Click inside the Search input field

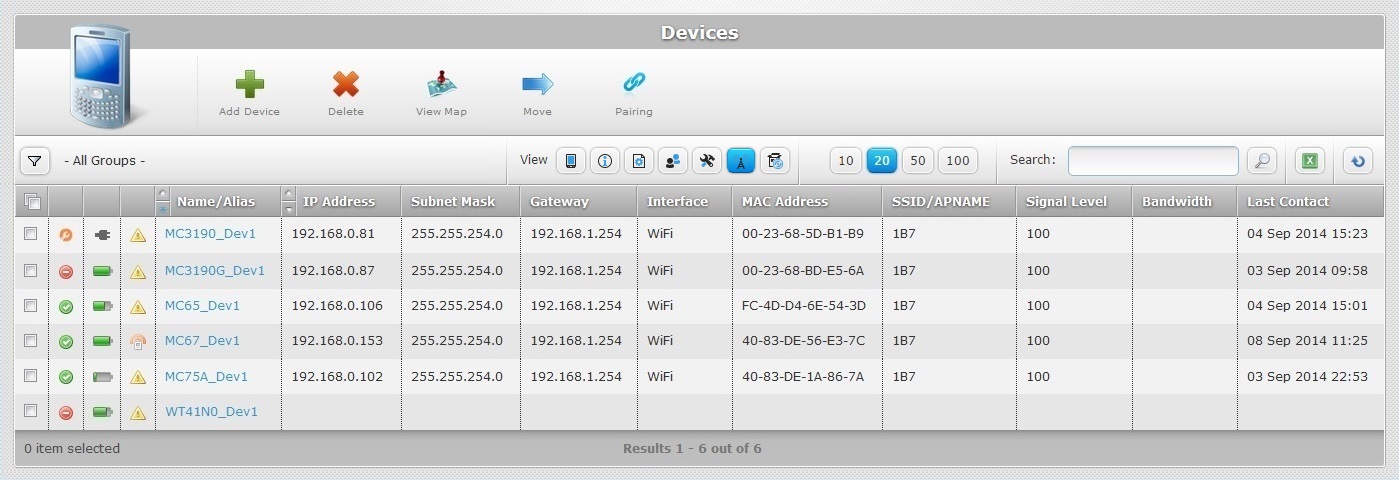[x=1153, y=161]
